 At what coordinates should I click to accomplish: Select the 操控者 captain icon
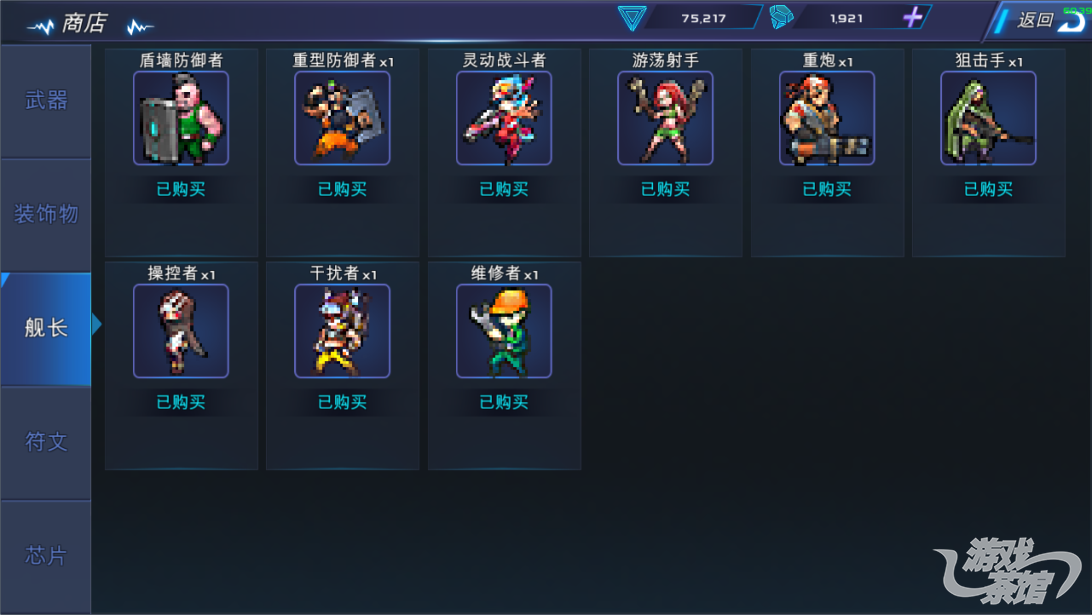point(181,331)
